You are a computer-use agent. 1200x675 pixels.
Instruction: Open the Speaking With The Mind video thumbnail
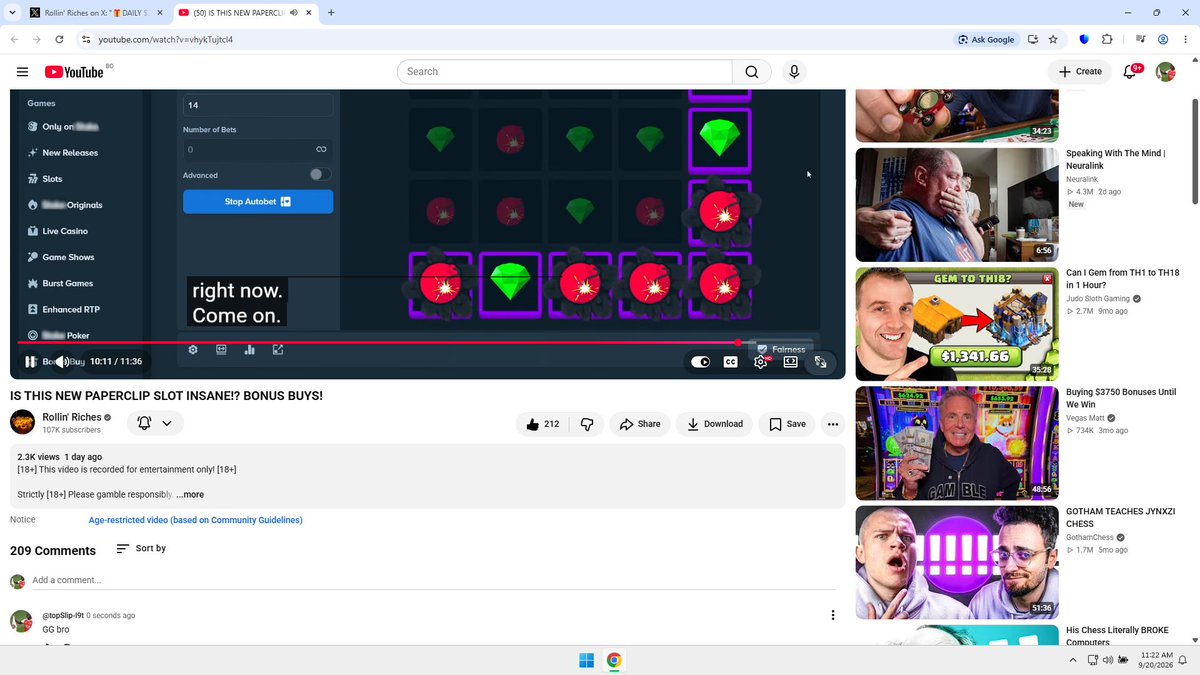957,205
